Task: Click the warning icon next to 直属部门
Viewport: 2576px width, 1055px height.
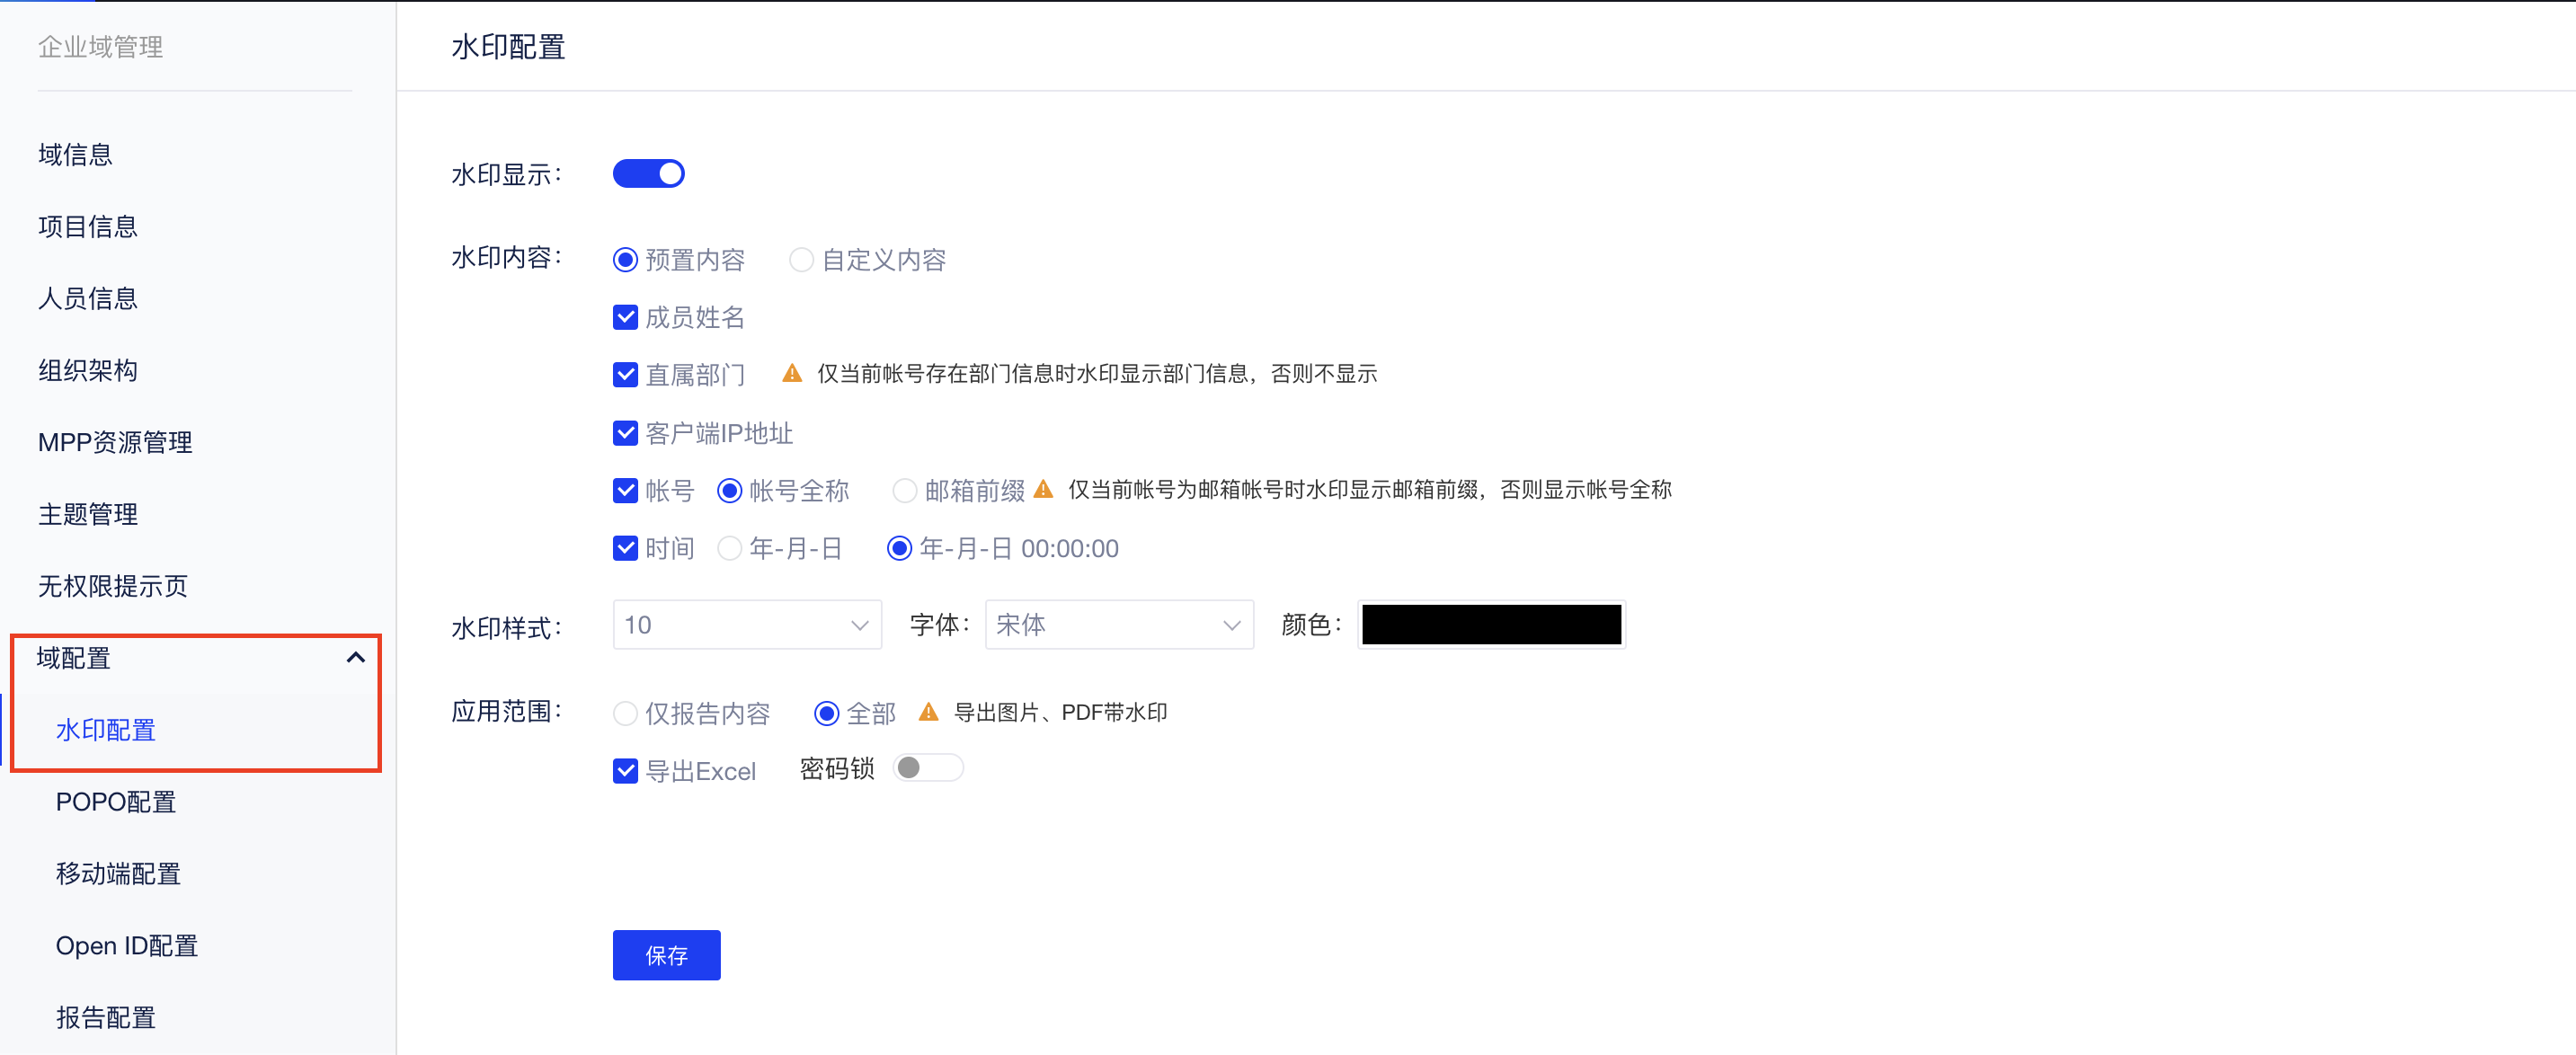Action: point(791,372)
